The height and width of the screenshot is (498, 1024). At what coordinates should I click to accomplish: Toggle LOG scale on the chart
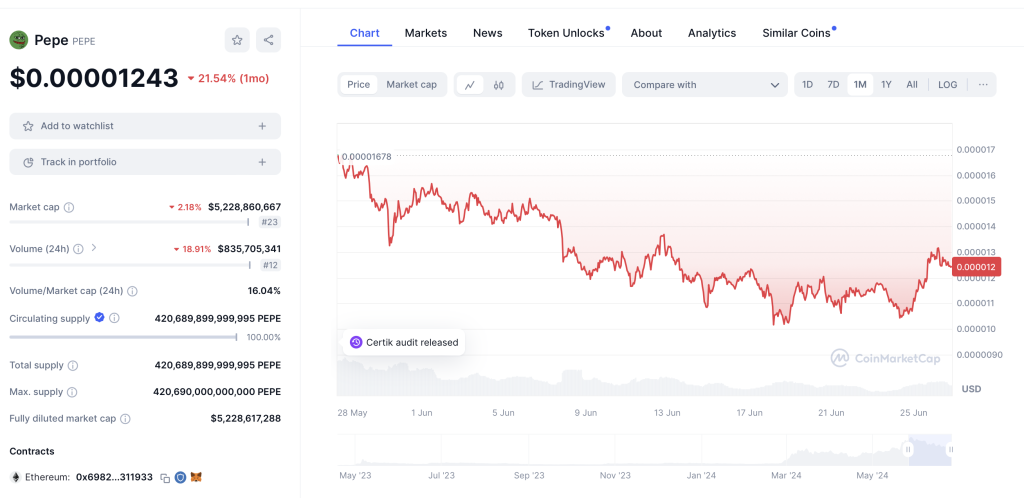(948, 85)
